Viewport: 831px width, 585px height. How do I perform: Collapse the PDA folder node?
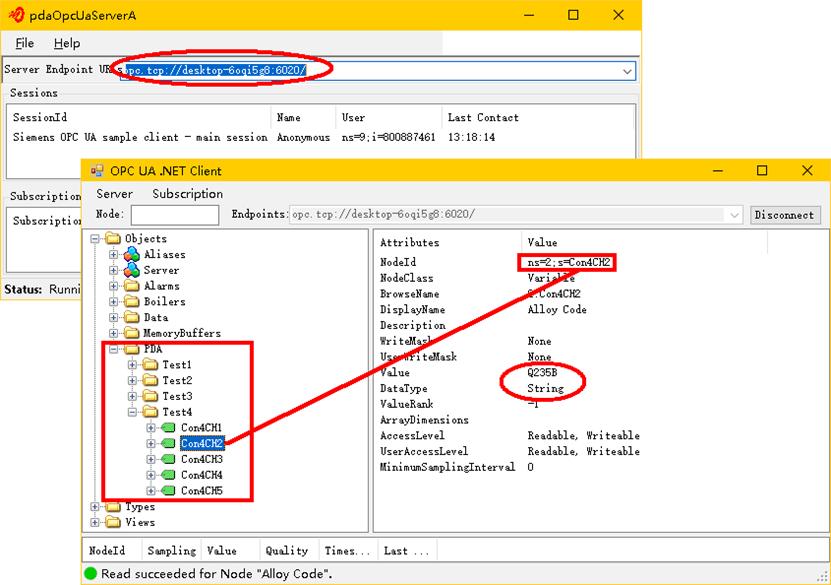pos(113,349)
